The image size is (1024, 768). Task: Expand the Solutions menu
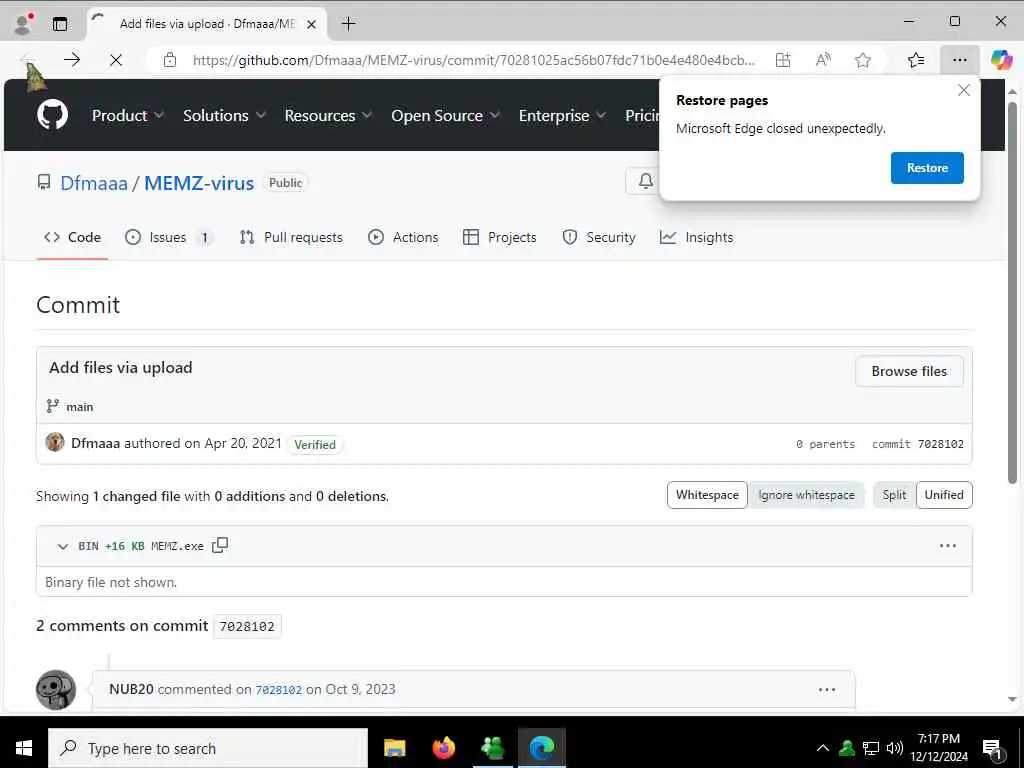[224, 116]
